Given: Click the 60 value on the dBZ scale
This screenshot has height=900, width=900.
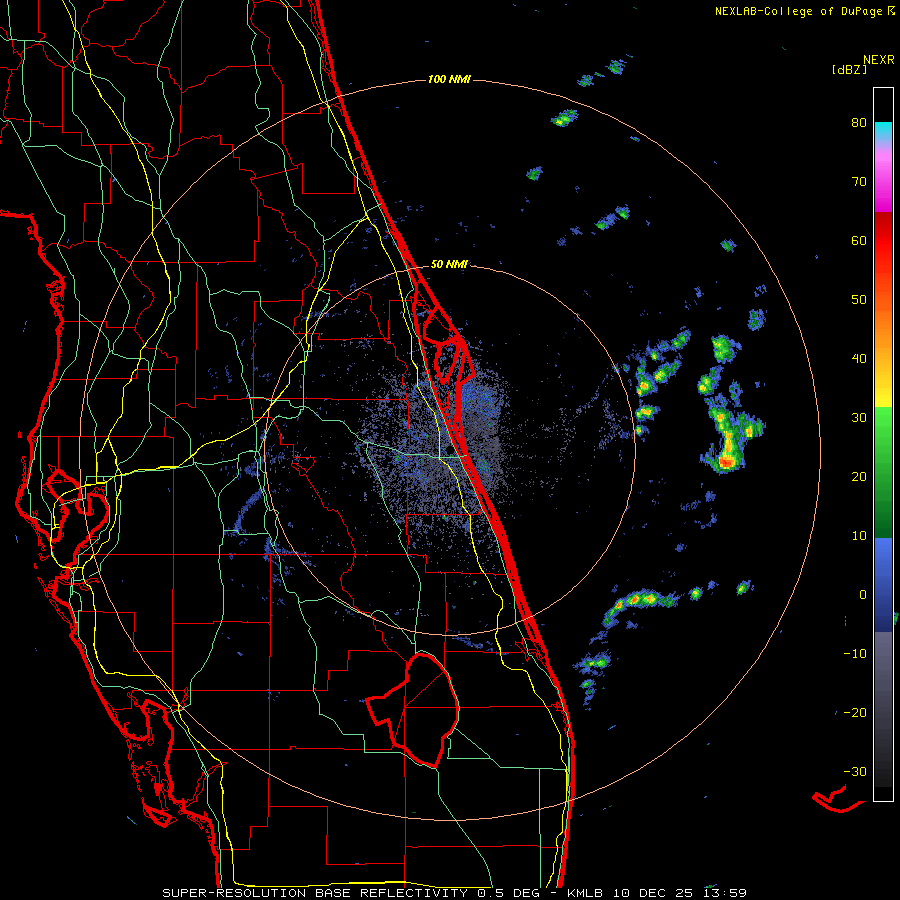Looking at the screenshot, I should pos(859,240).
